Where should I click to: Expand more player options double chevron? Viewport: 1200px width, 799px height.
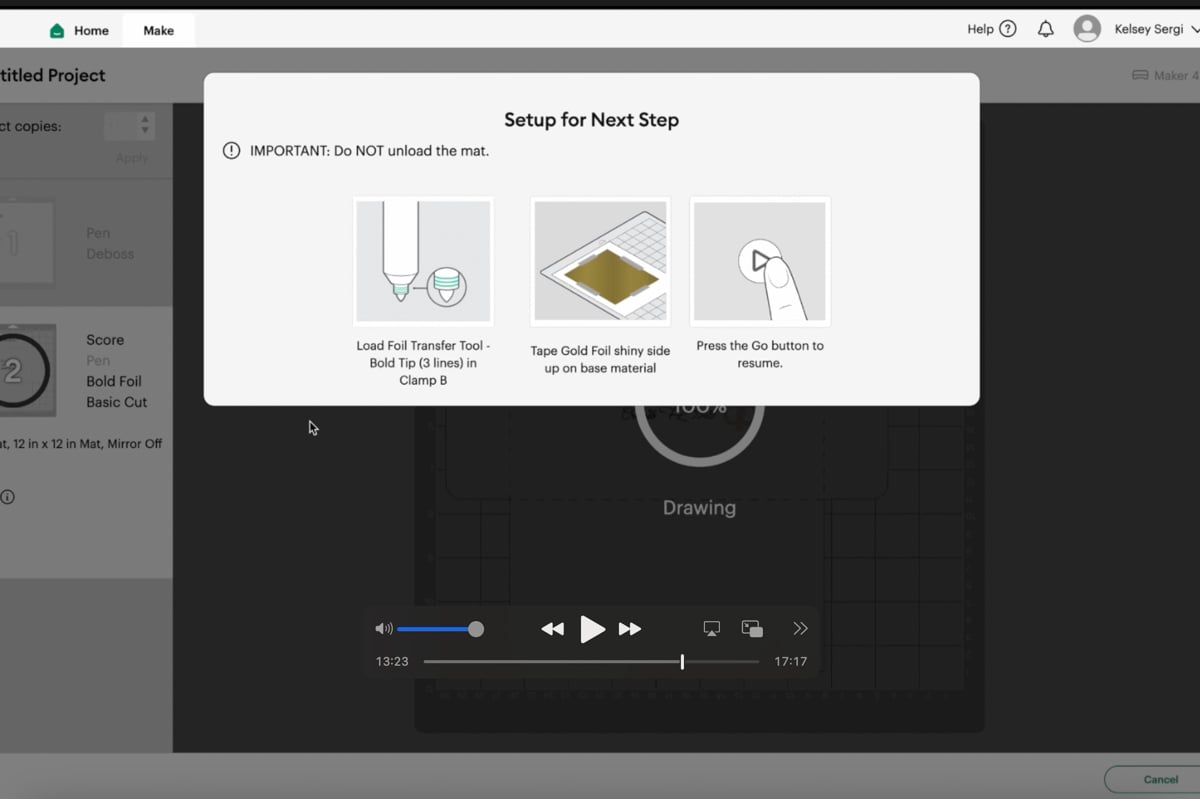pos(800,629)
